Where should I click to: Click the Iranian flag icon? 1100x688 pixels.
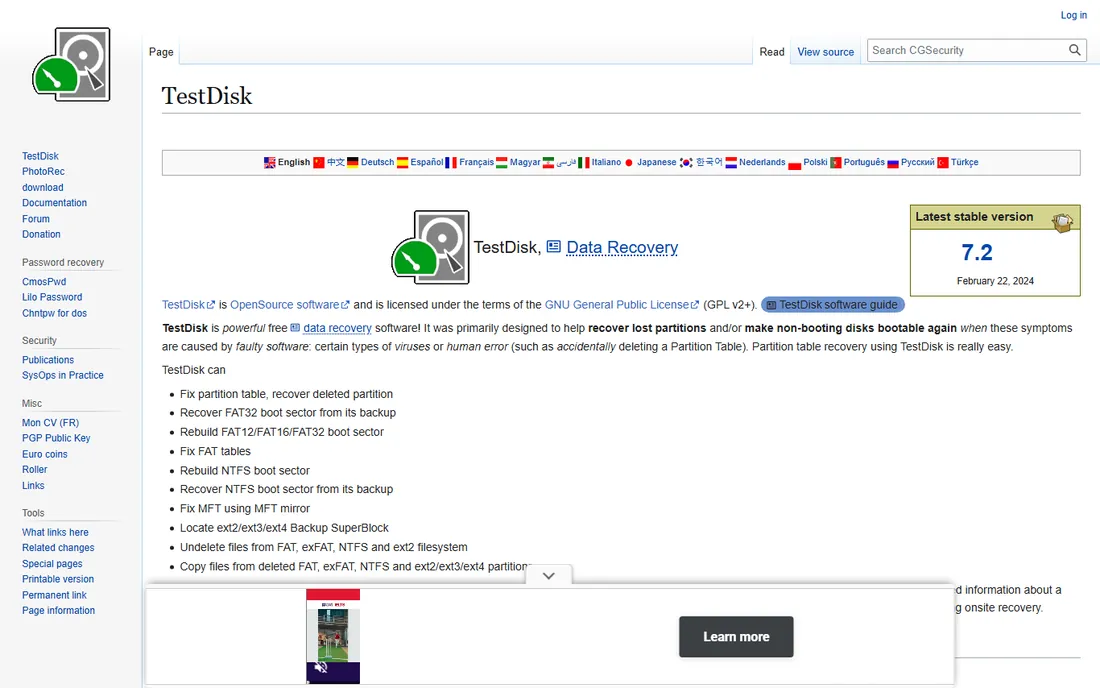coord(549,163)
